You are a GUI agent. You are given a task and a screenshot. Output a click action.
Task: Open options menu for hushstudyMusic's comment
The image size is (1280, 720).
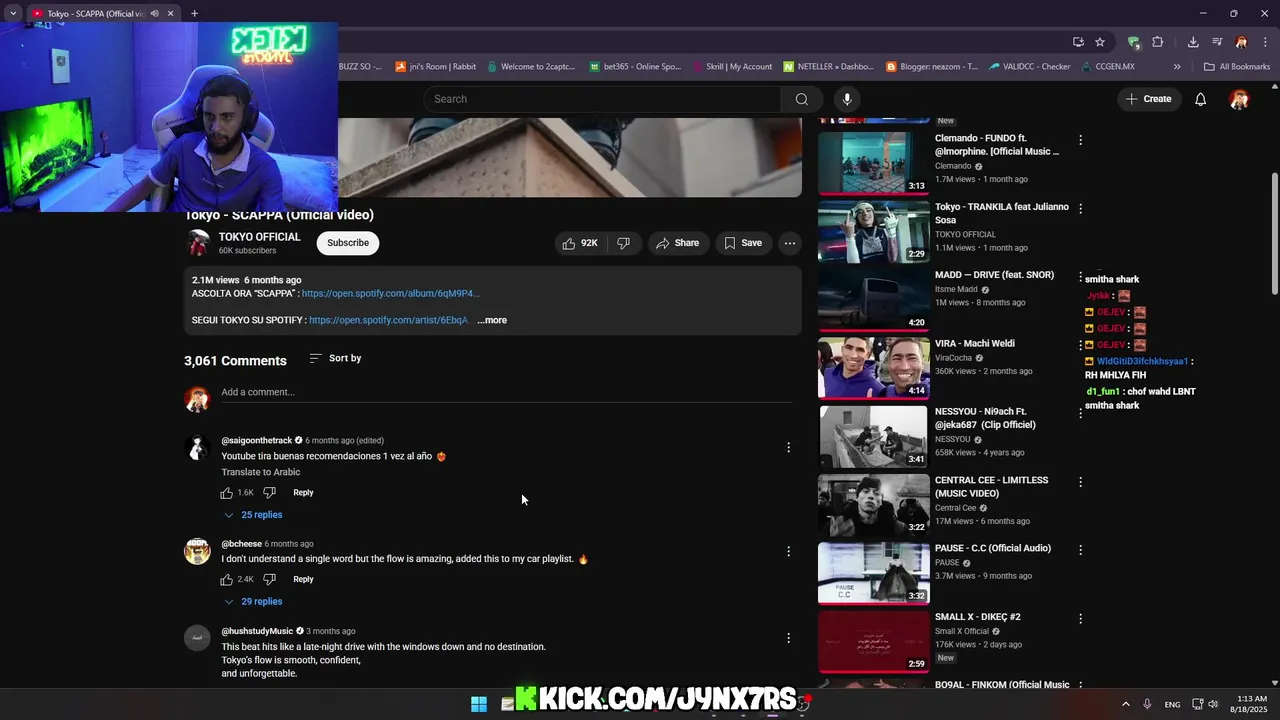pos(788,638)
